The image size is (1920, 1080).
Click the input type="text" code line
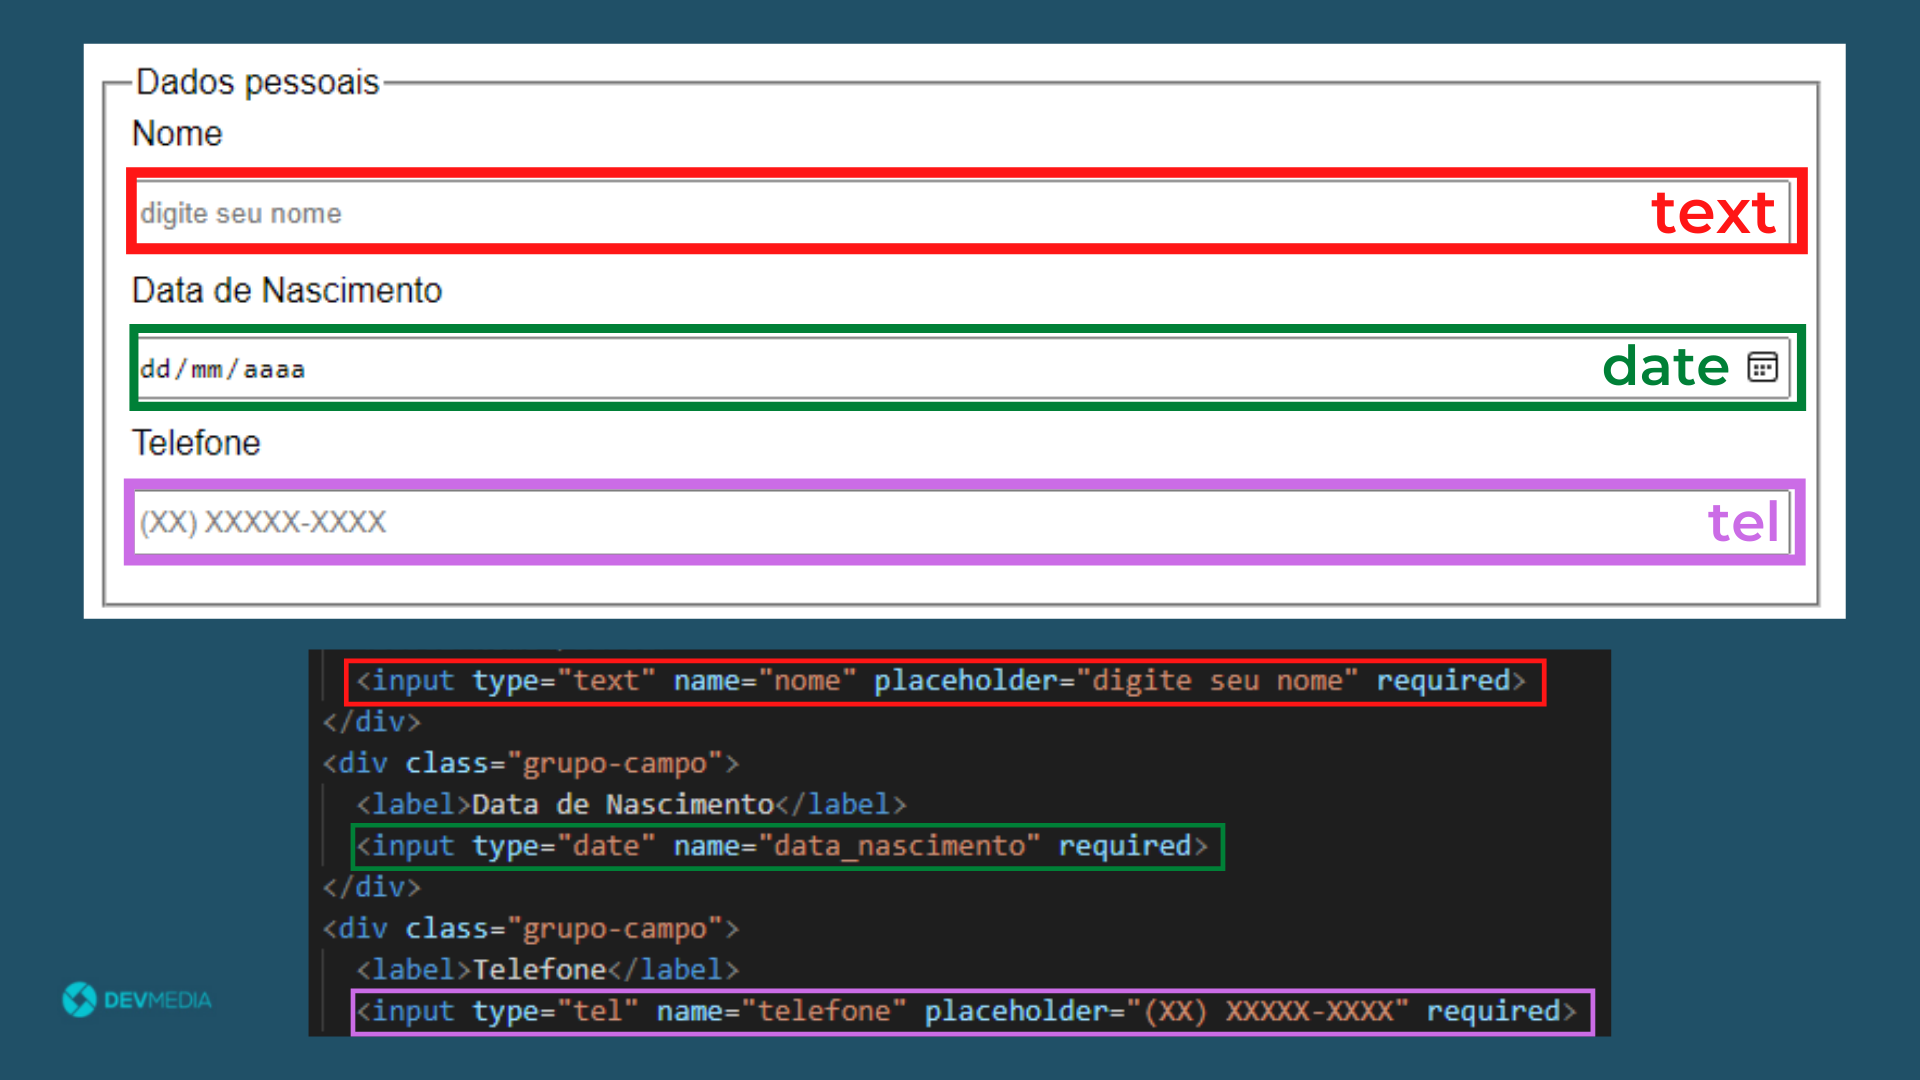coord(943,681)
